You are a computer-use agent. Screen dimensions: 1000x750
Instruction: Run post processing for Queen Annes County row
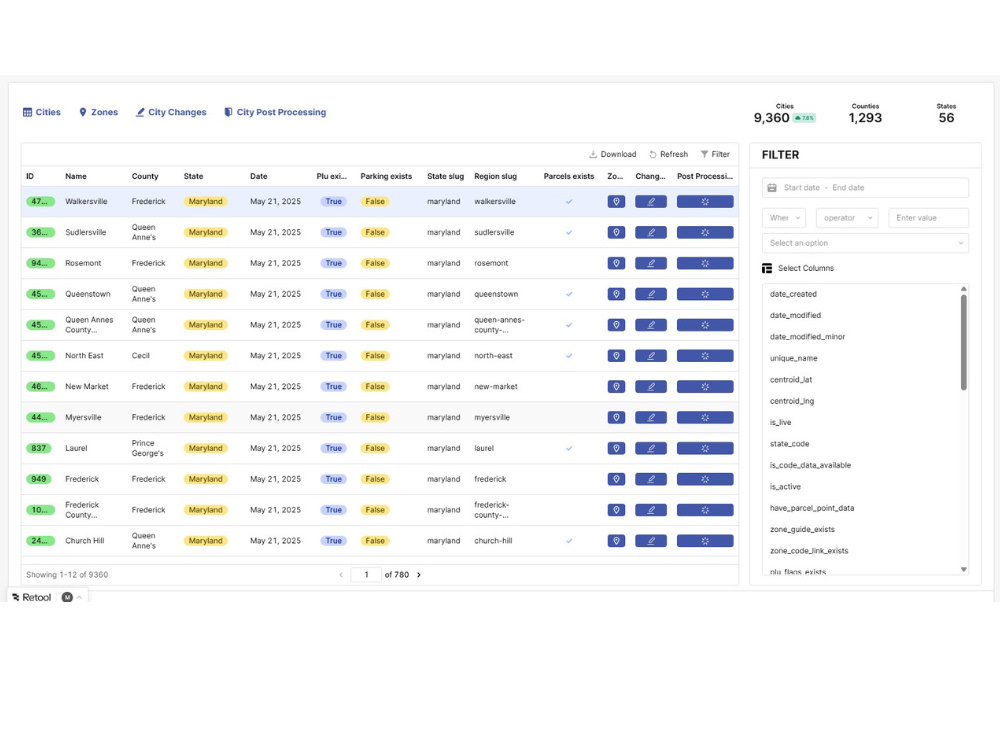[x=705, y=325]
